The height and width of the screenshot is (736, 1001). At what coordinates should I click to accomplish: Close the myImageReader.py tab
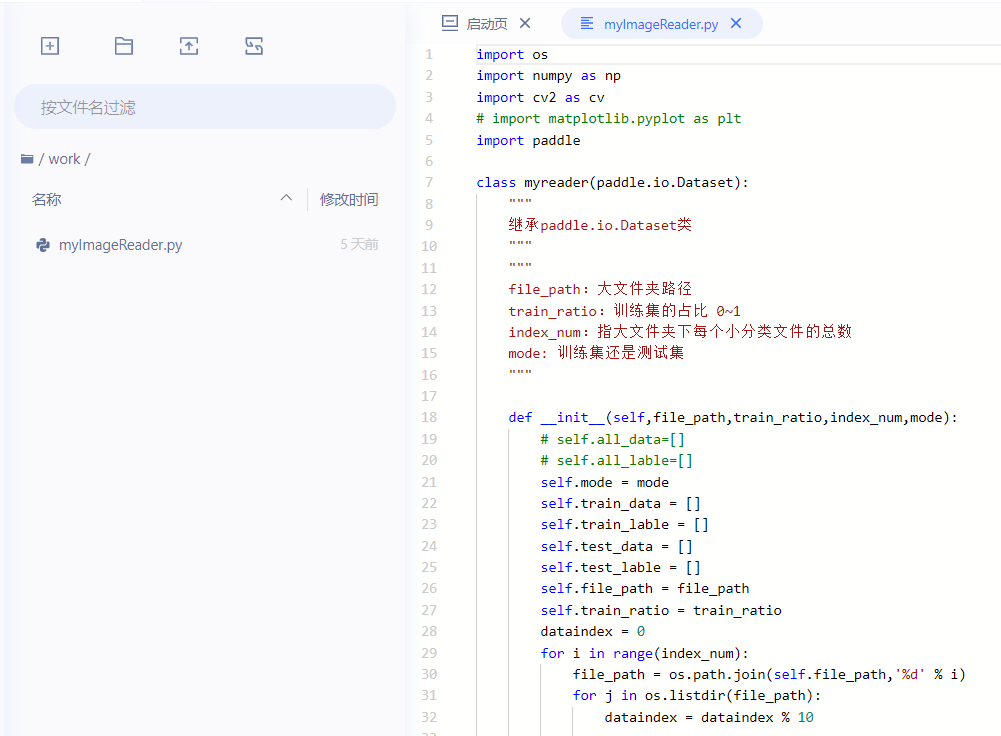pyautogui.click(x=736, y=24)
